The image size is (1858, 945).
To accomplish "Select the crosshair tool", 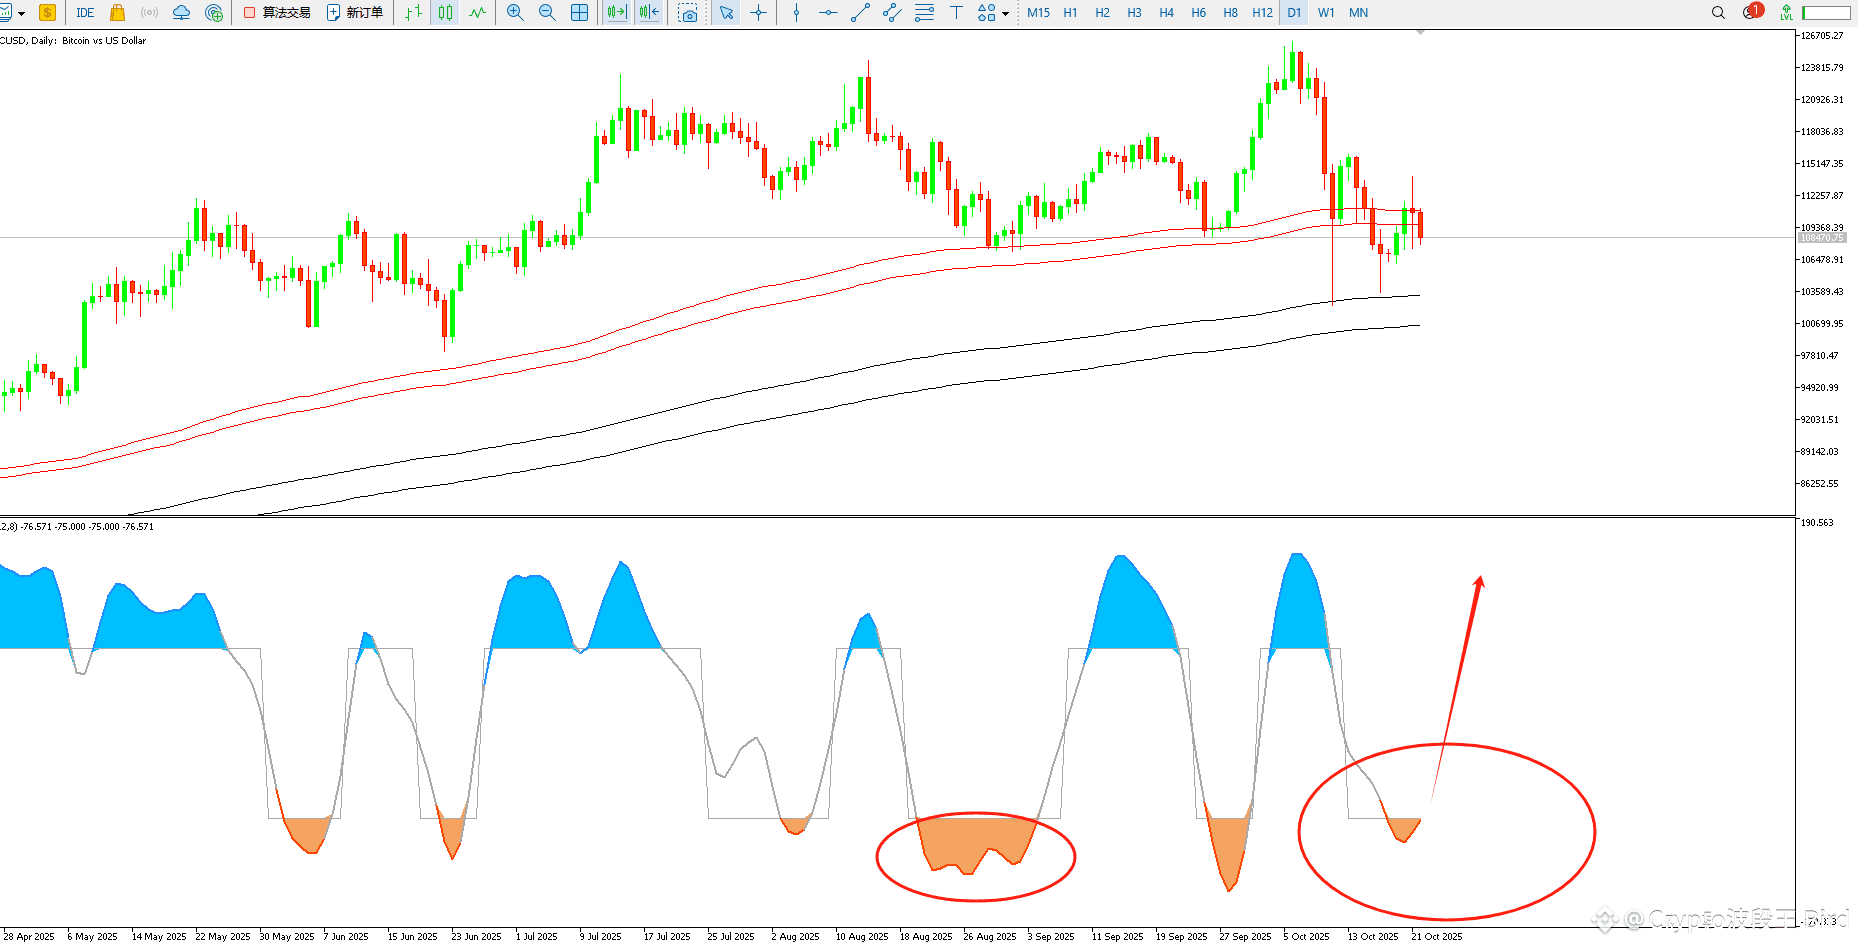I will pyautogui.click(x=758, y=13).
